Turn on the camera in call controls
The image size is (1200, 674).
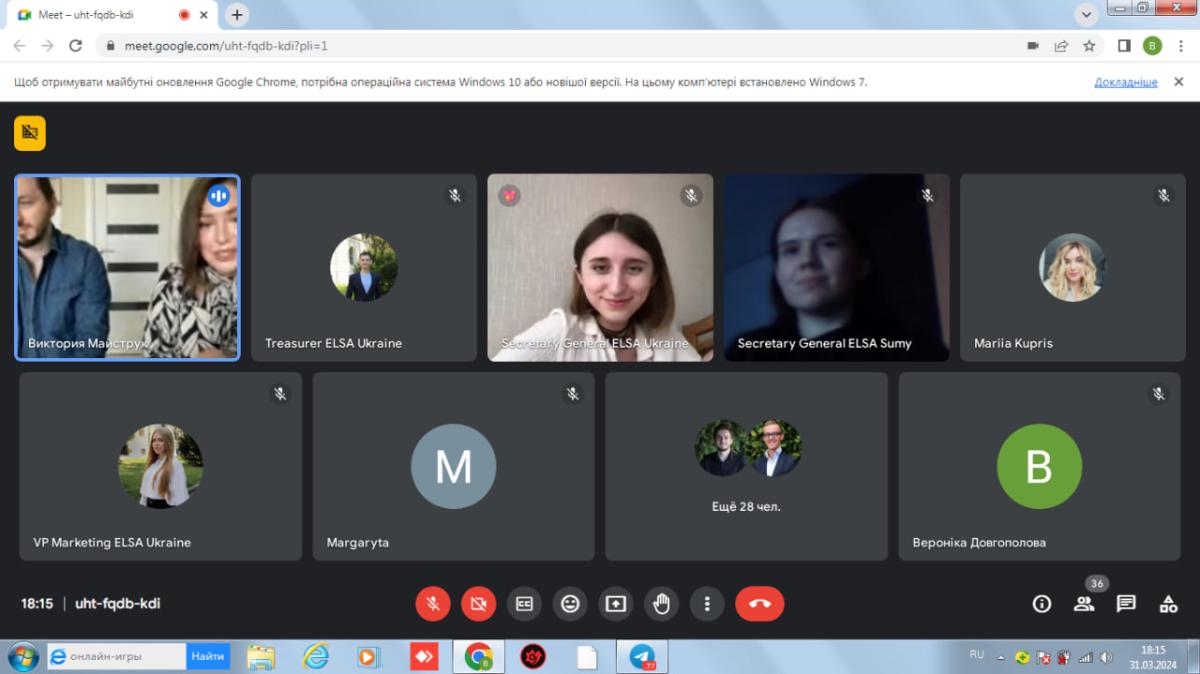click(x=479, y=604)
